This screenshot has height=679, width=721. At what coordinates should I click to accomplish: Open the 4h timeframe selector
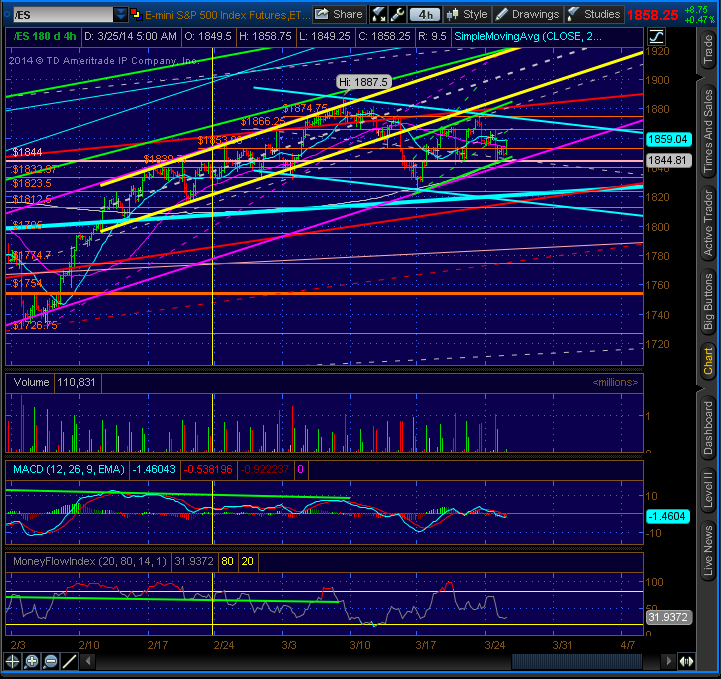[424, 15]
